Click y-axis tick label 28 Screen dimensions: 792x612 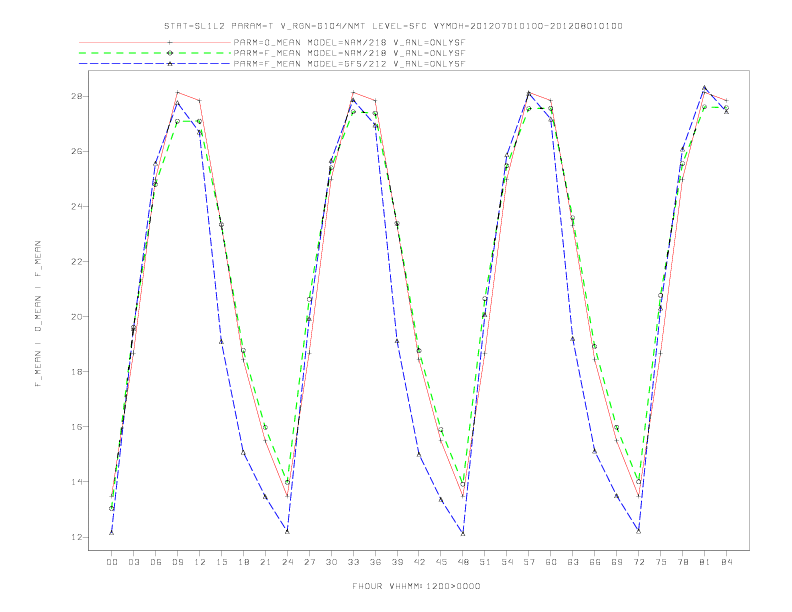(x=77, y=96)
